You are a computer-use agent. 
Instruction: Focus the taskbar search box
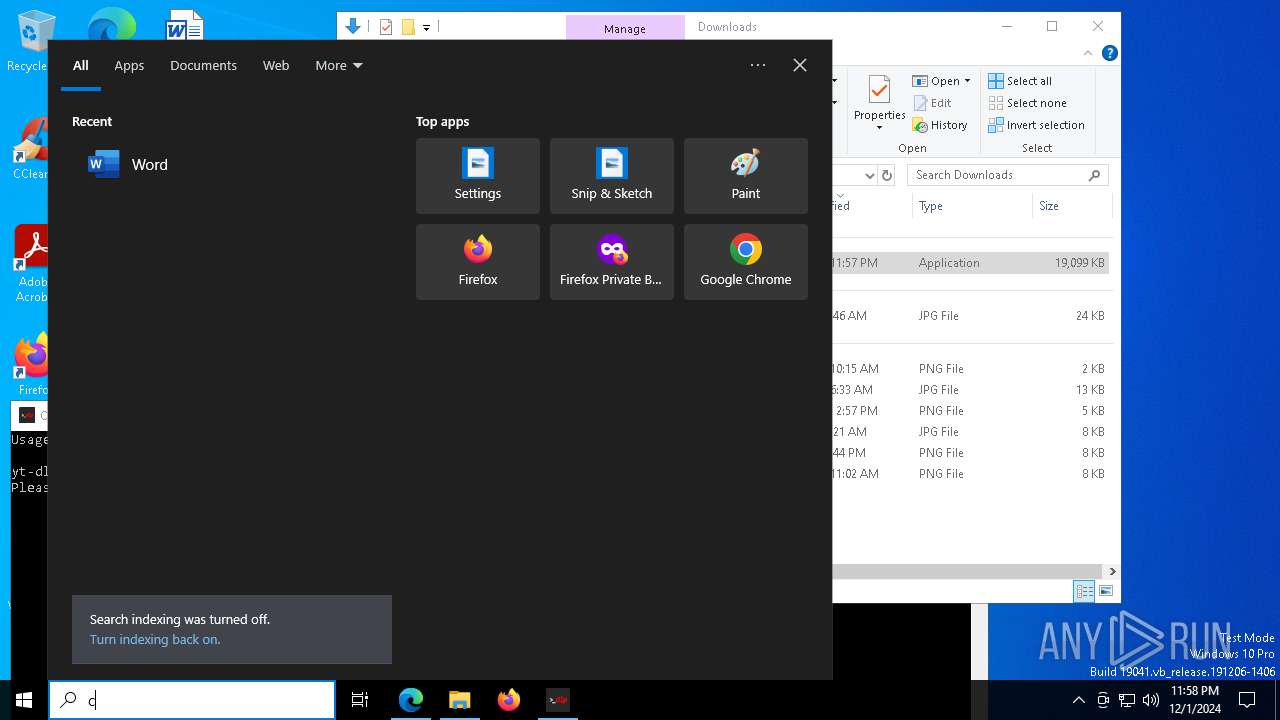click(x=192, y=700)
